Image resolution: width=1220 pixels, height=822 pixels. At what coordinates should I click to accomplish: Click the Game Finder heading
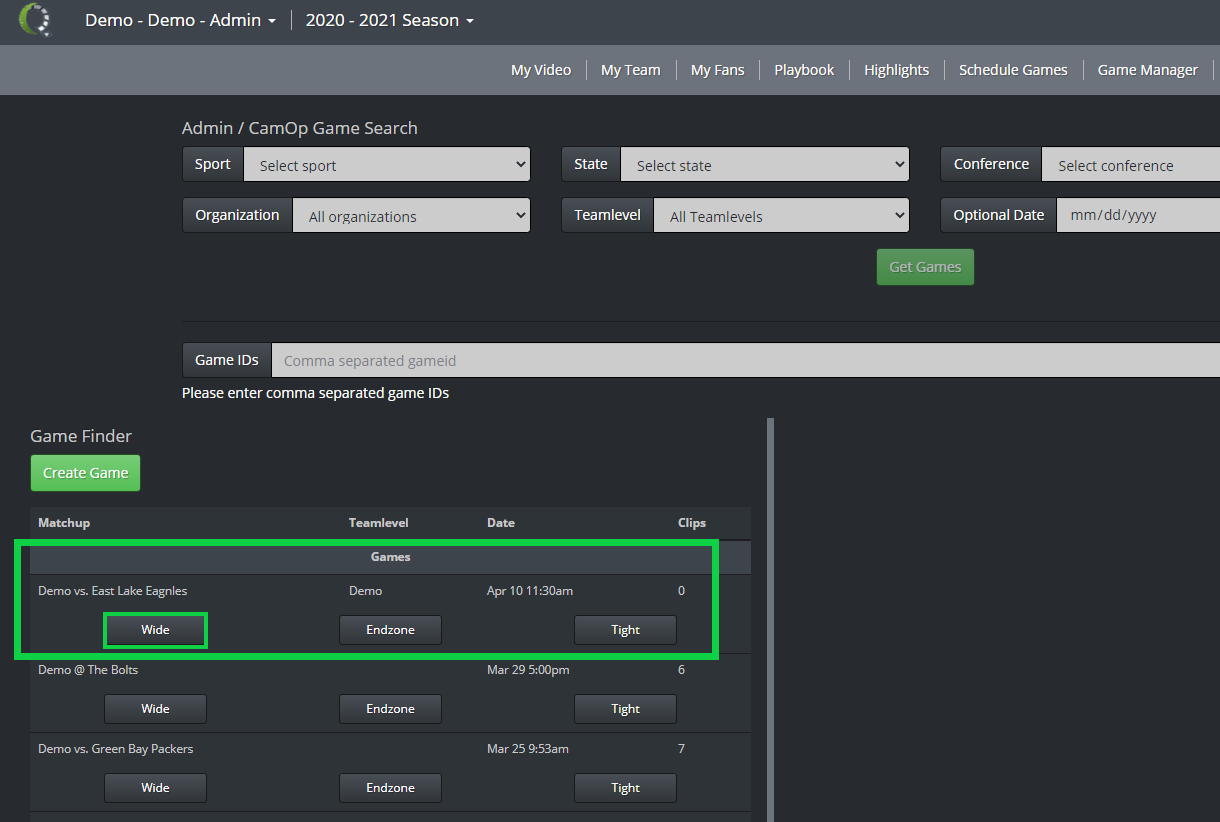[x=81, y=436]
